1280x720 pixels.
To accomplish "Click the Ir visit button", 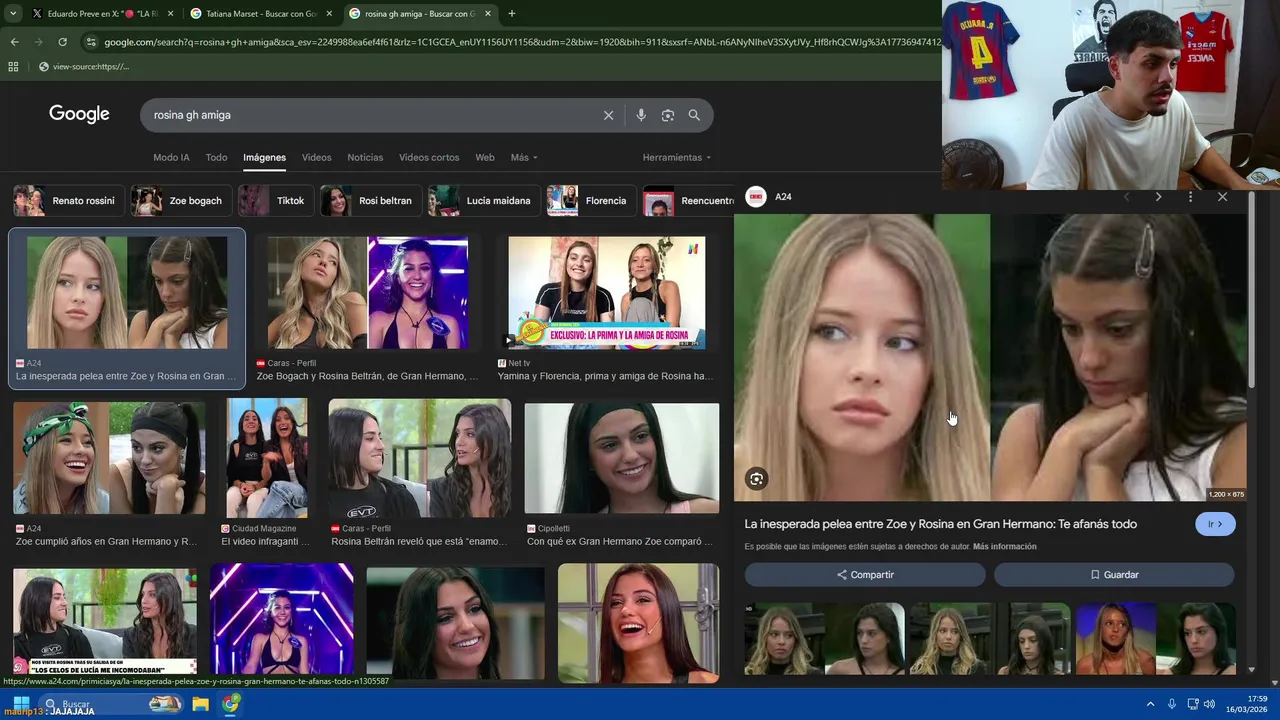I will 1215,524.
